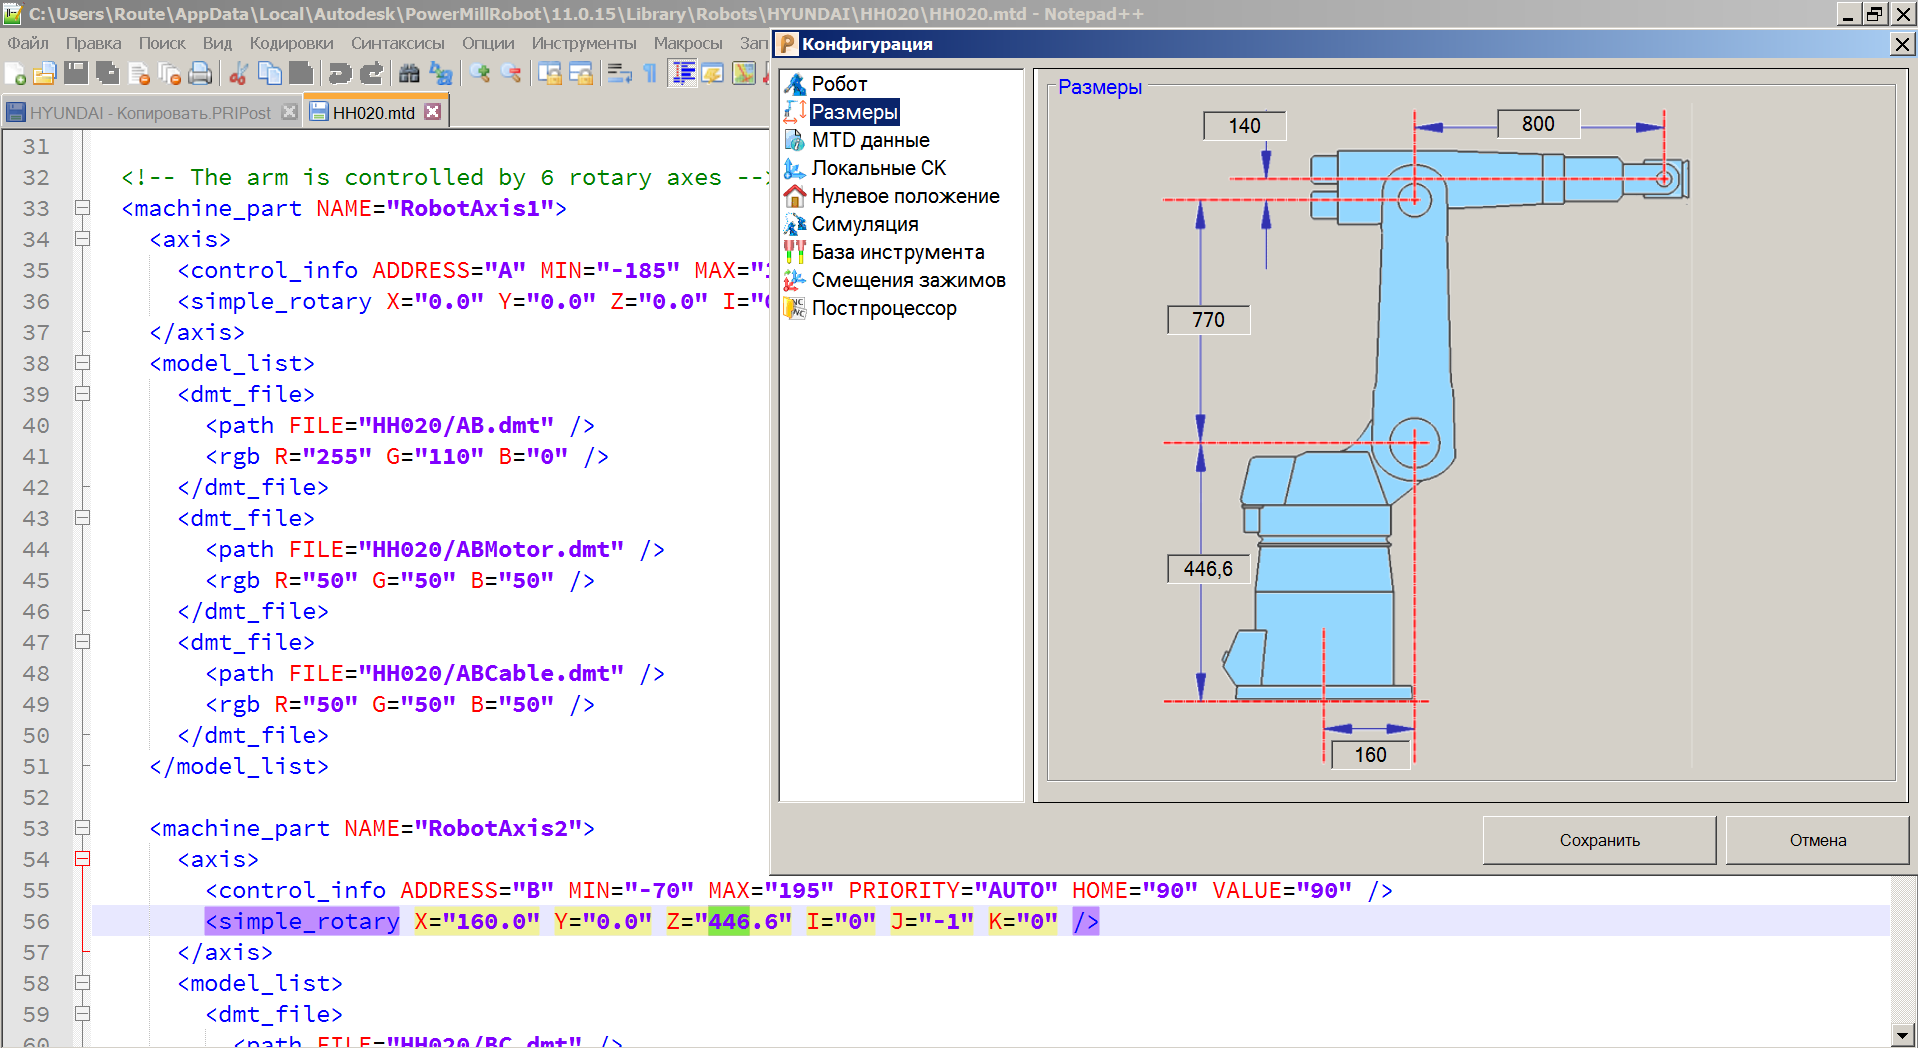1918x1048 pixels.
Task: Collapse the axis fold at line 54
Action: pos(83,859)
